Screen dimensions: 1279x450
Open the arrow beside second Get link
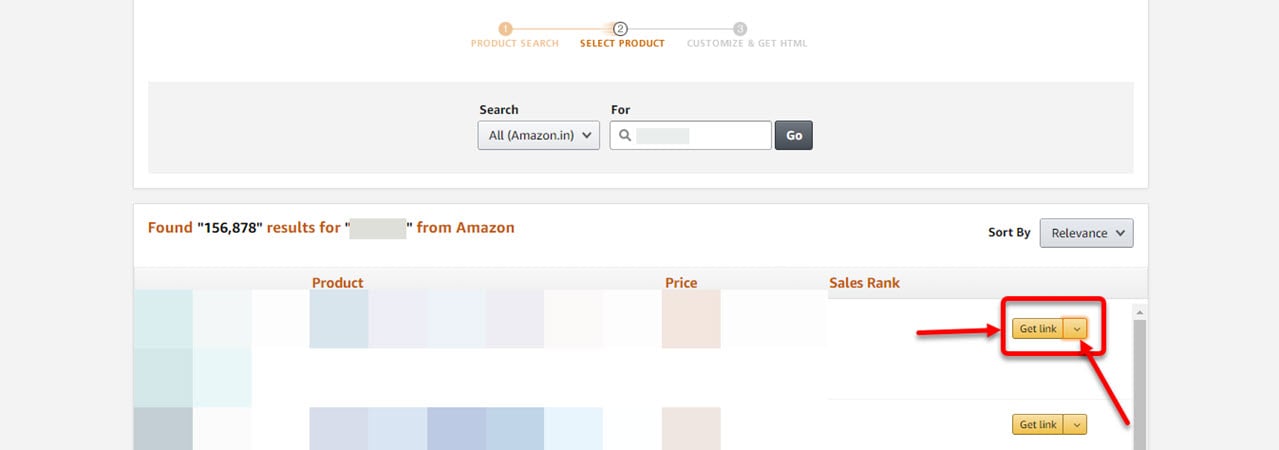point(1076,425)
